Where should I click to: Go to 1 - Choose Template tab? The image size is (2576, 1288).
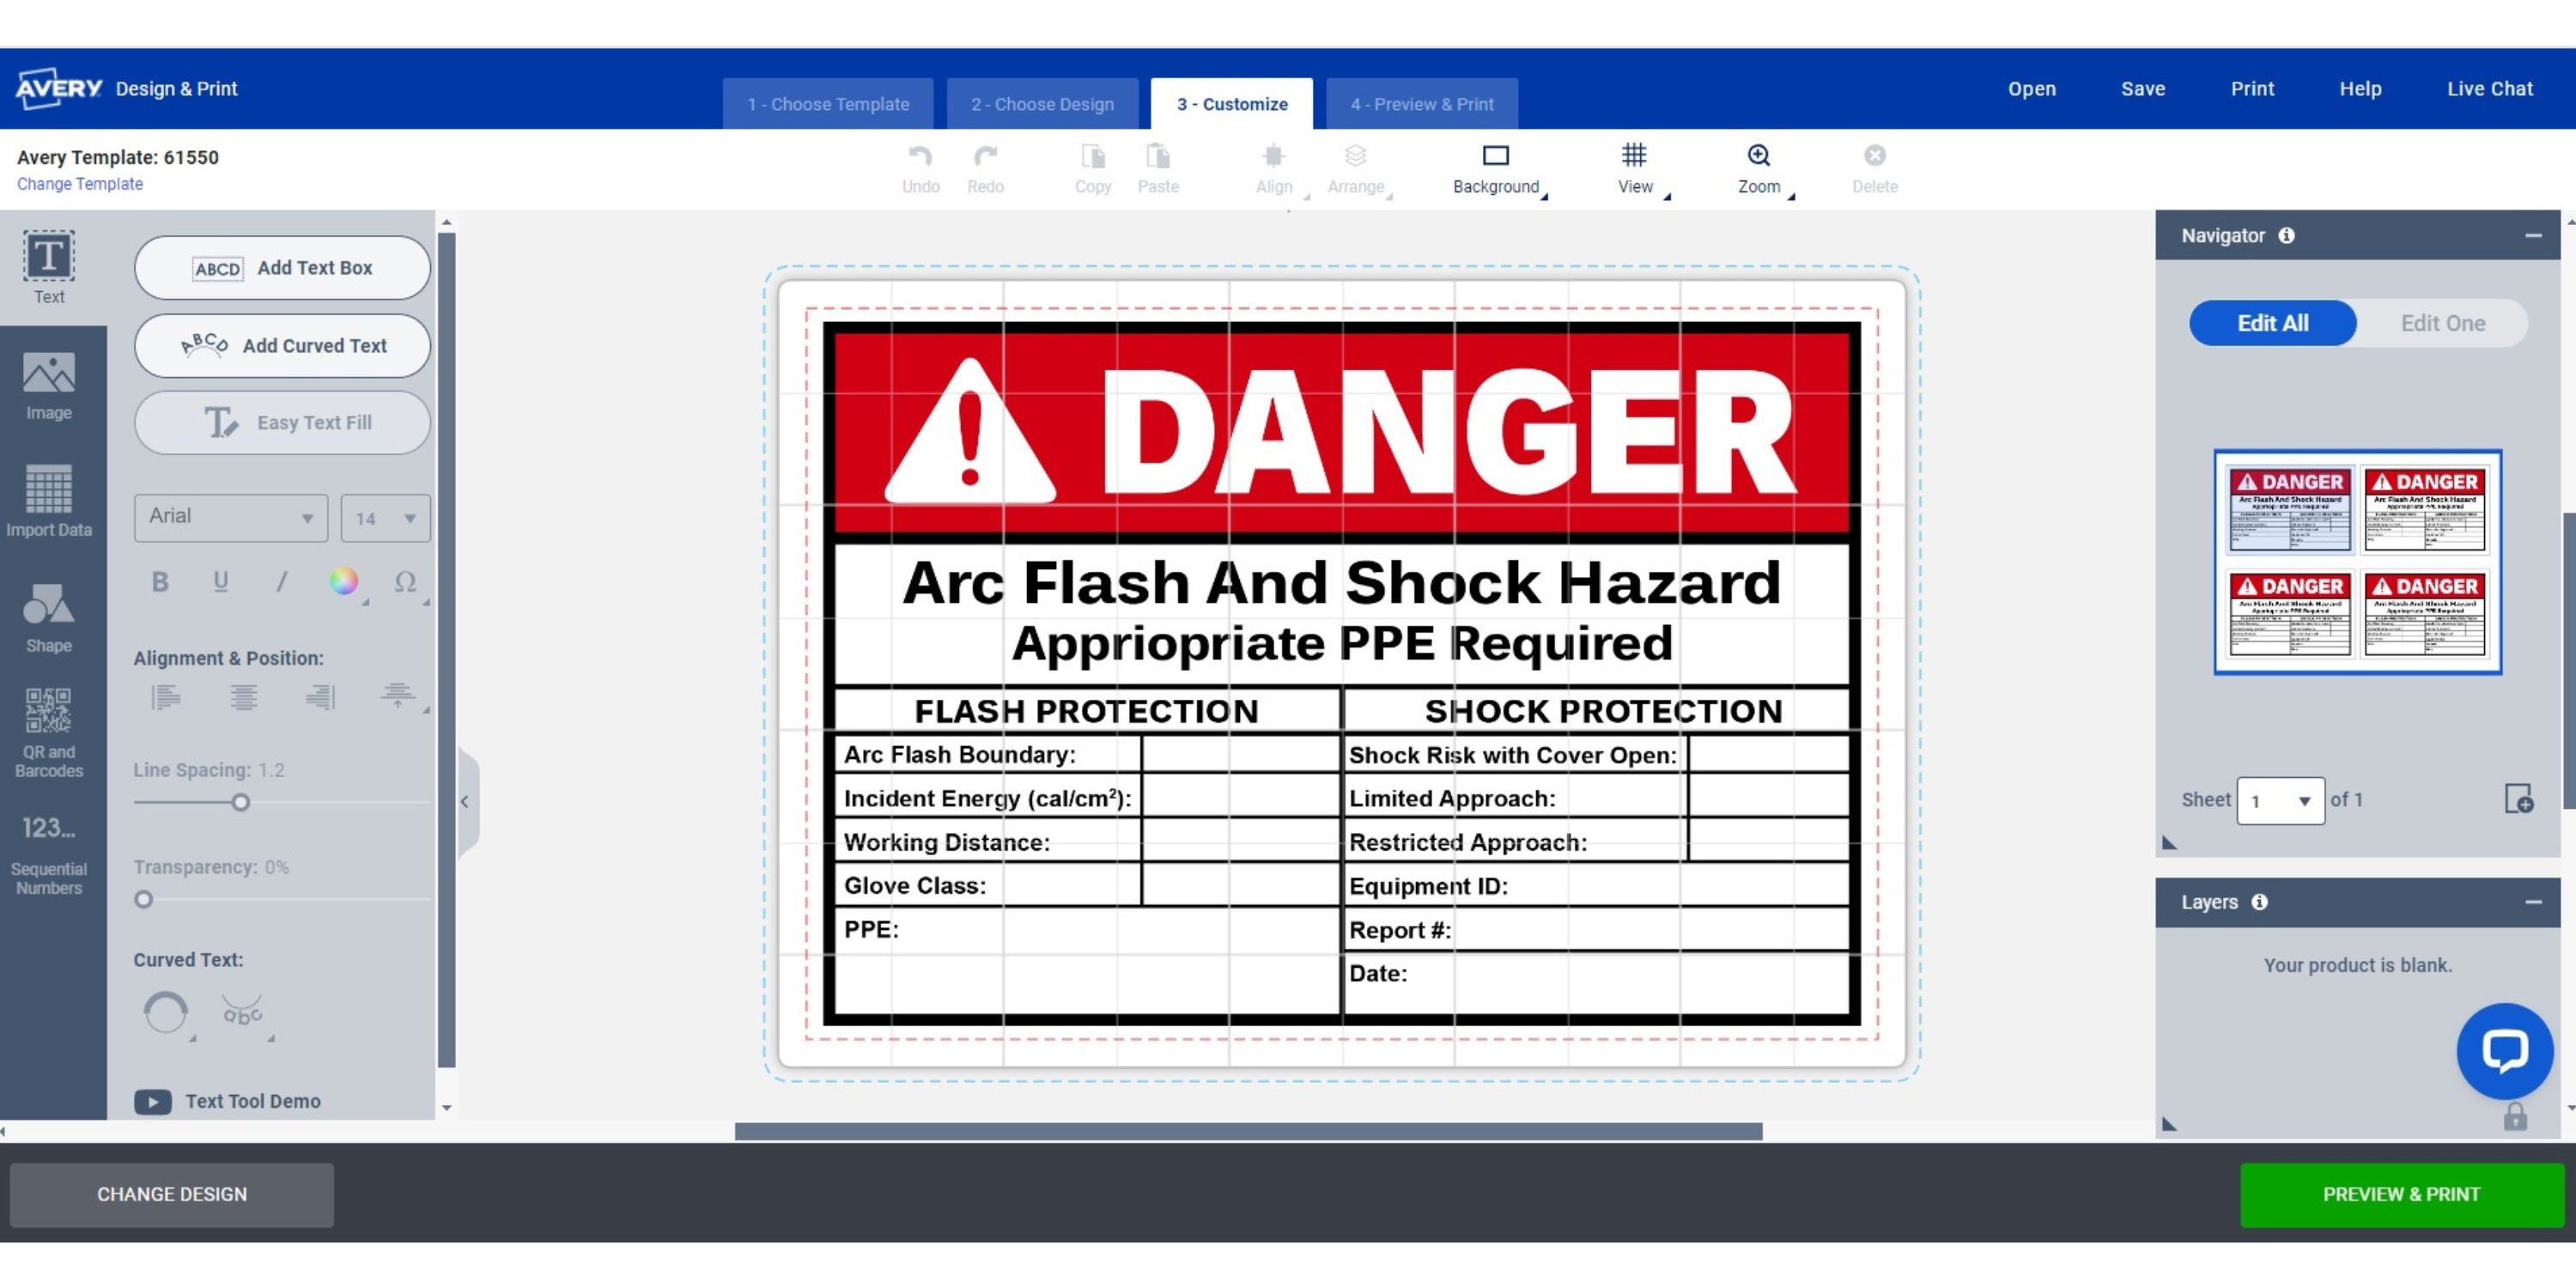pyautogui.click(x=828, y=104)
